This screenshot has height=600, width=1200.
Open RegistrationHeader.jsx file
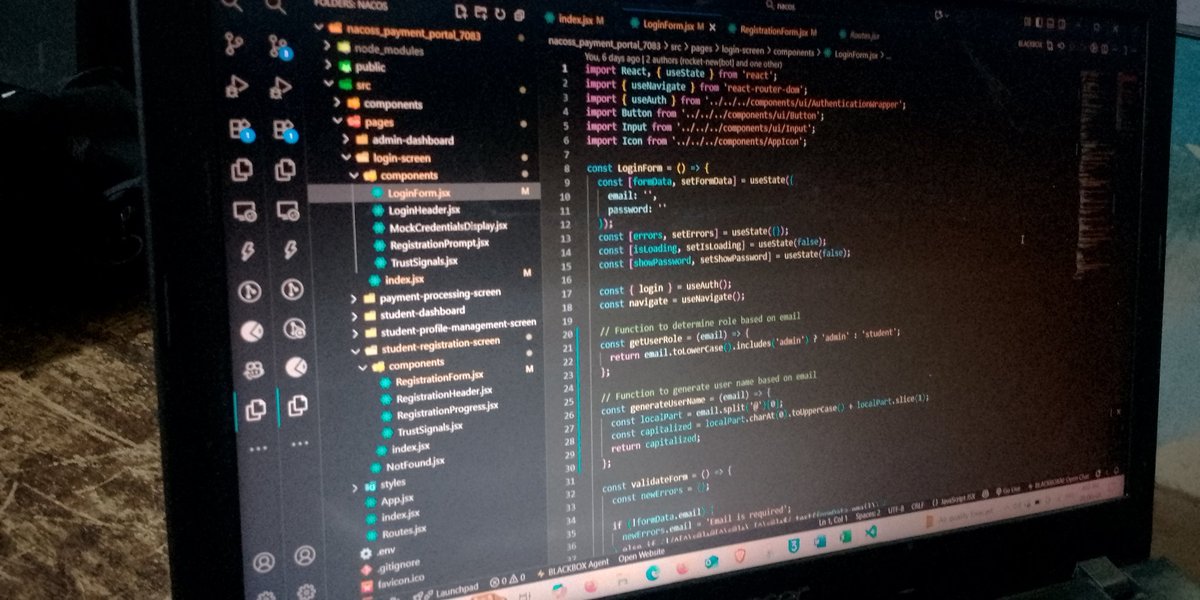click(x=444, y=395)
